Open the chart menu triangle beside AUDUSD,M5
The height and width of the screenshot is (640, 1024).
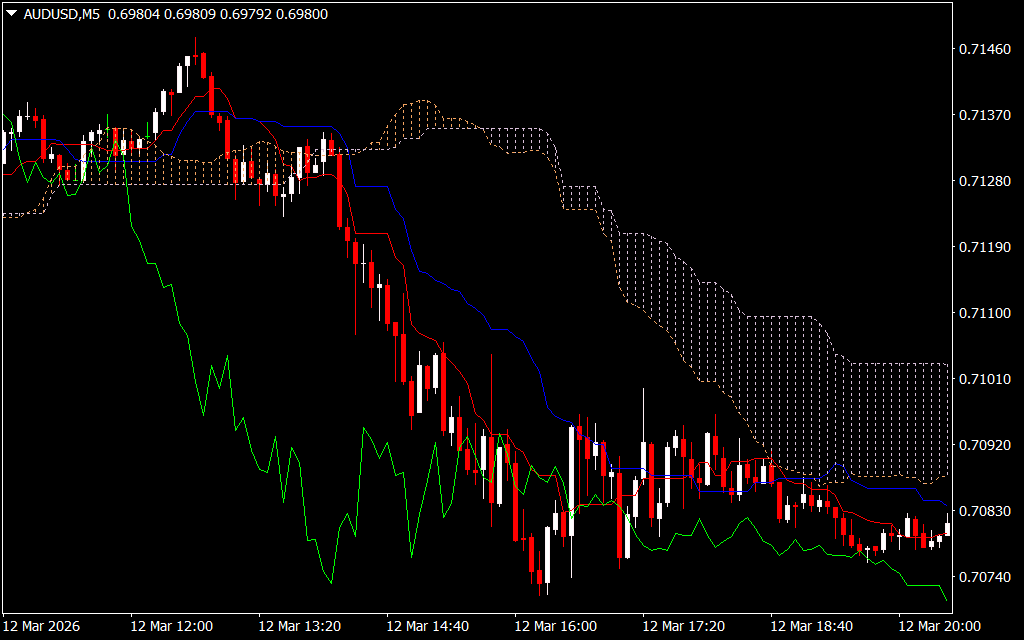pos(11,14)
